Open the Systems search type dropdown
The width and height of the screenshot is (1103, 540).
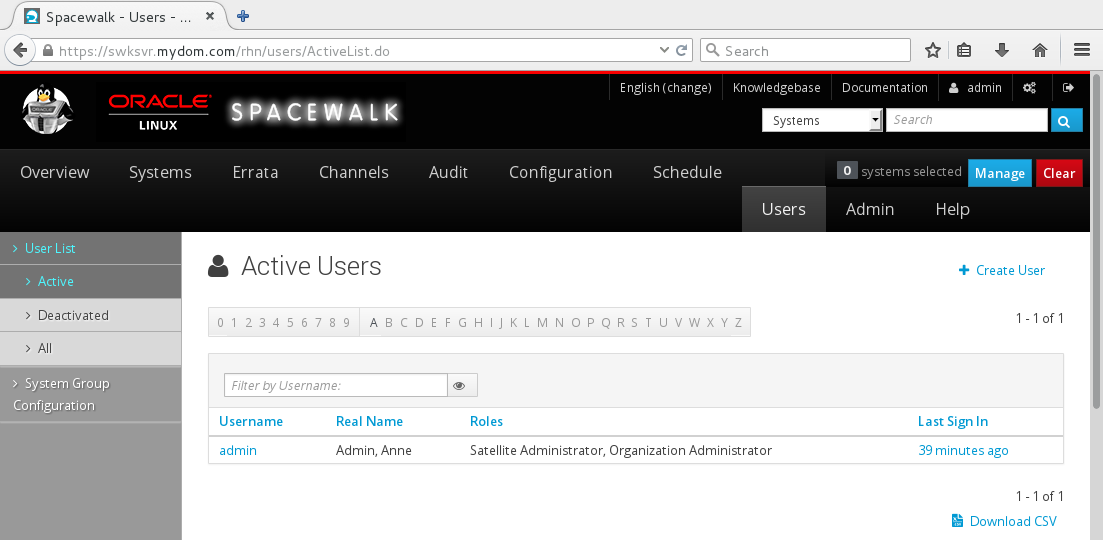coord(822,121)
